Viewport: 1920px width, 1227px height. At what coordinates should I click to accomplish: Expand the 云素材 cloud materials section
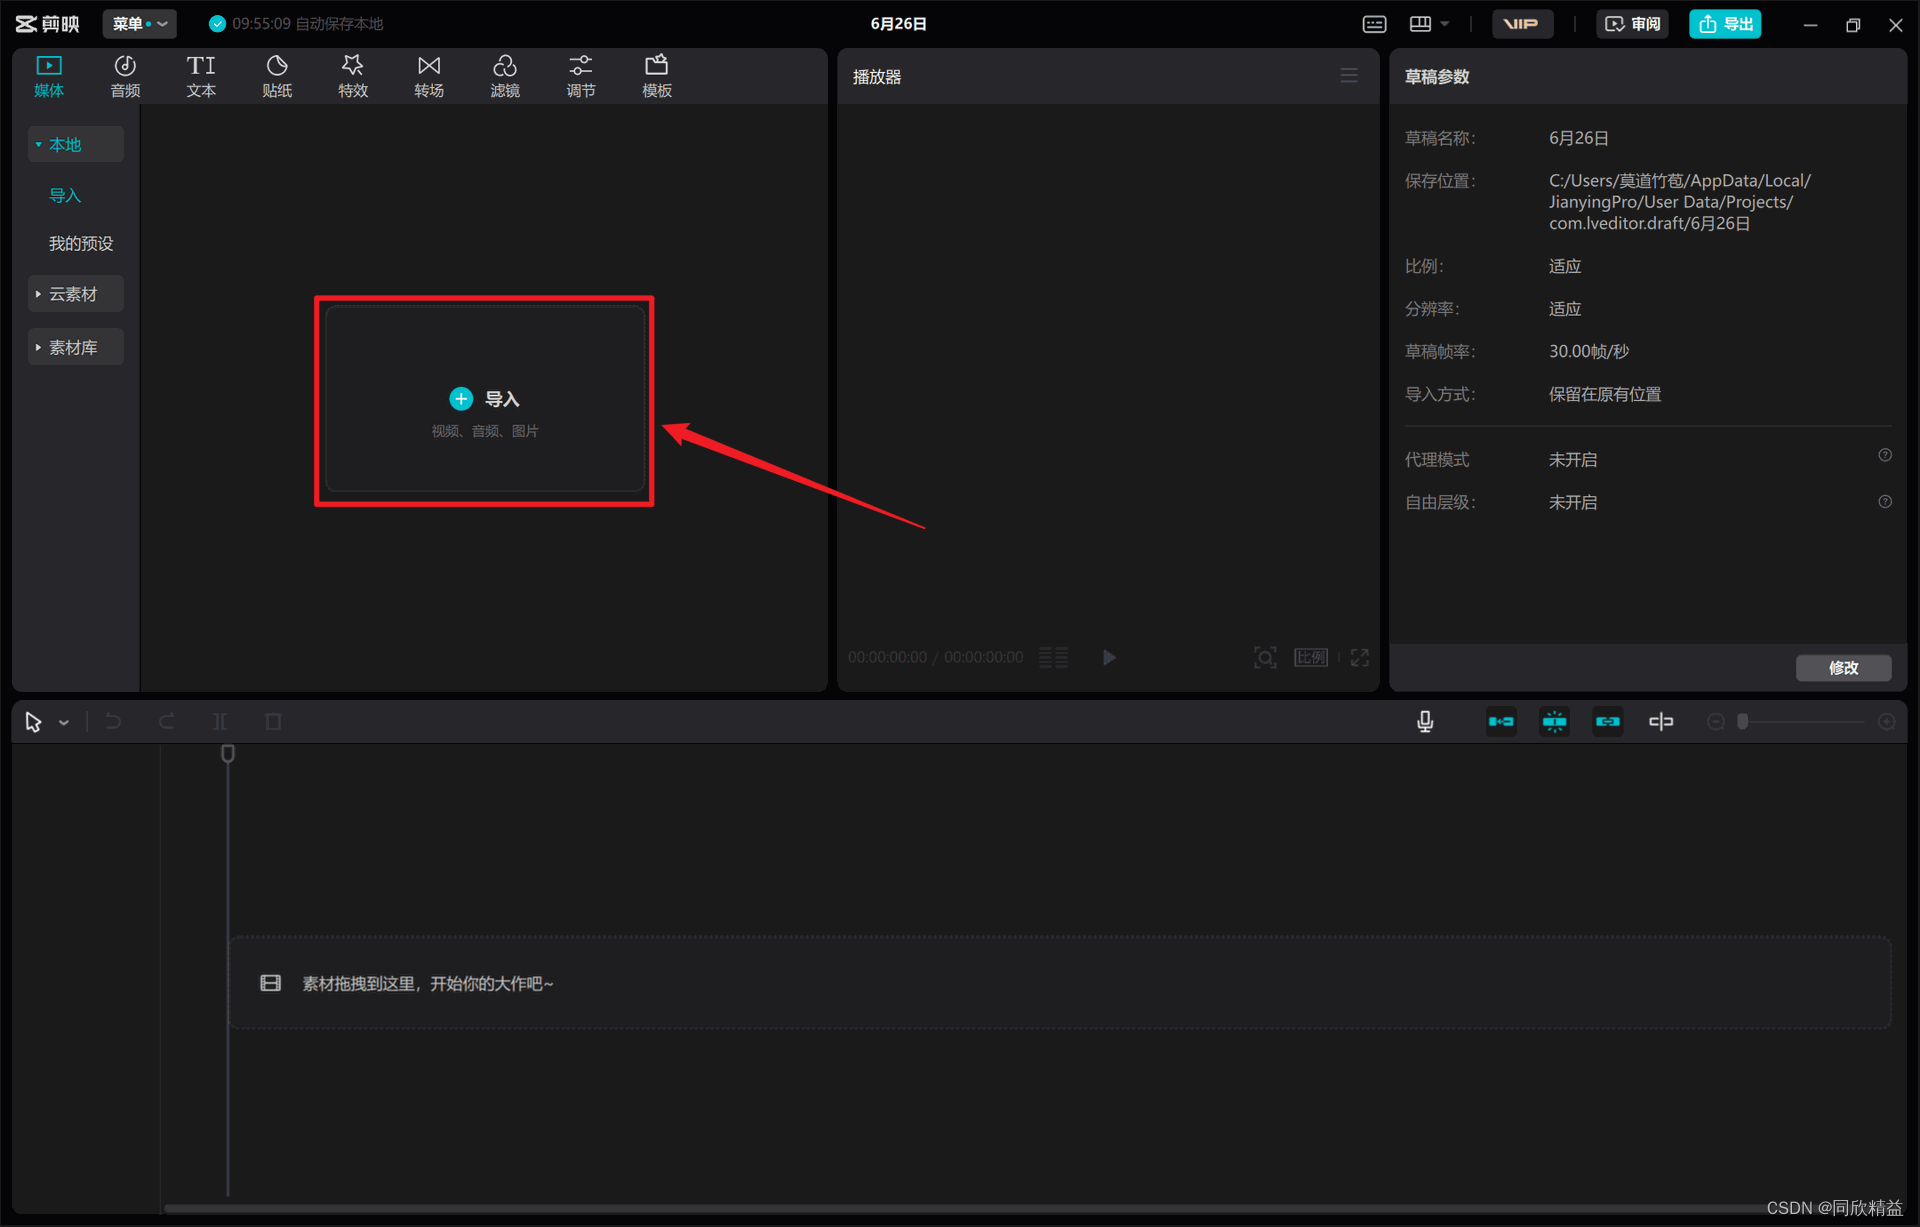76,294
